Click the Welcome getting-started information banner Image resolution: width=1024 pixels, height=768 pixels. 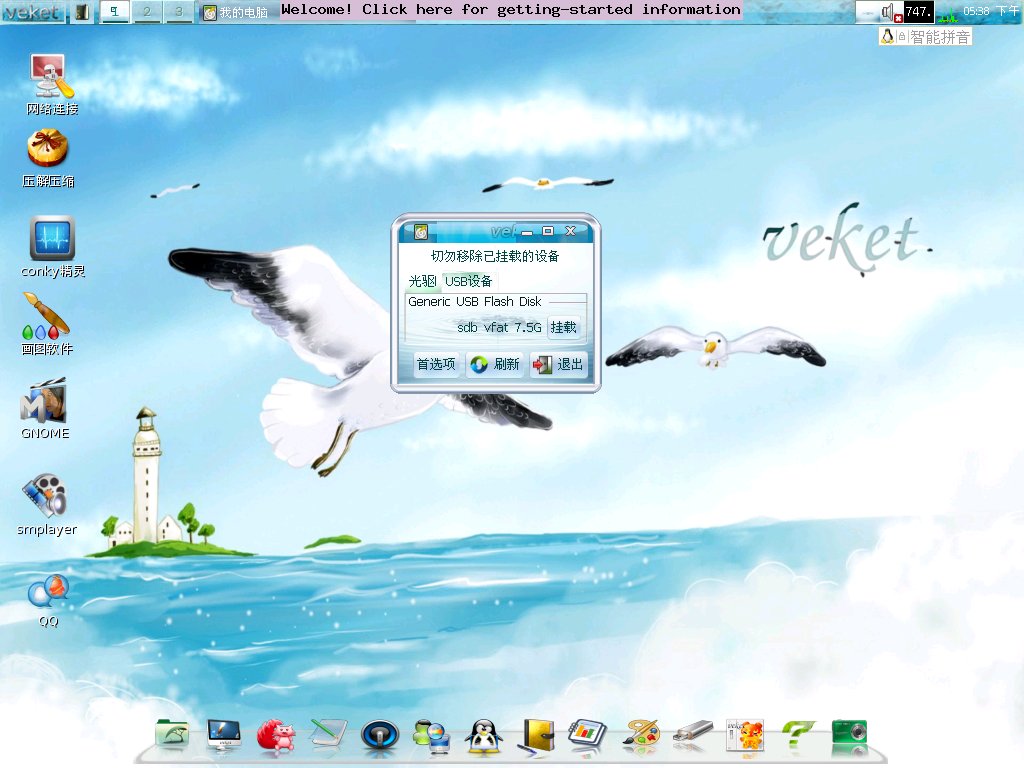(x=511, y=10)
